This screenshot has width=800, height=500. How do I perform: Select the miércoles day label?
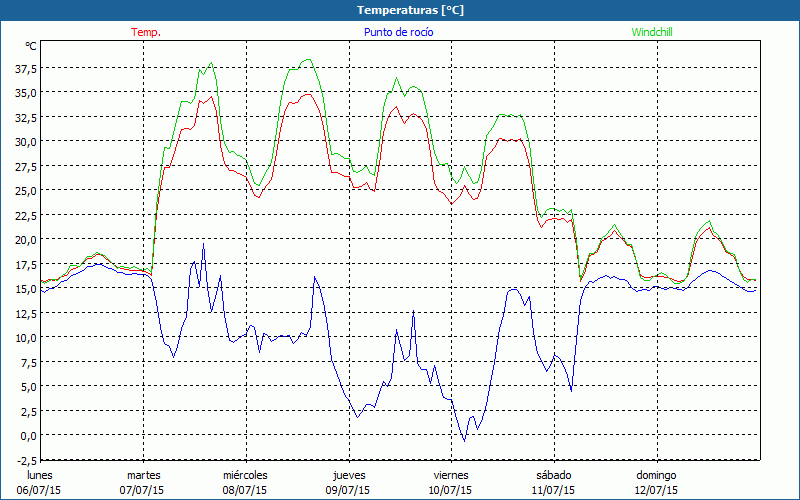[x=245, y=475]
